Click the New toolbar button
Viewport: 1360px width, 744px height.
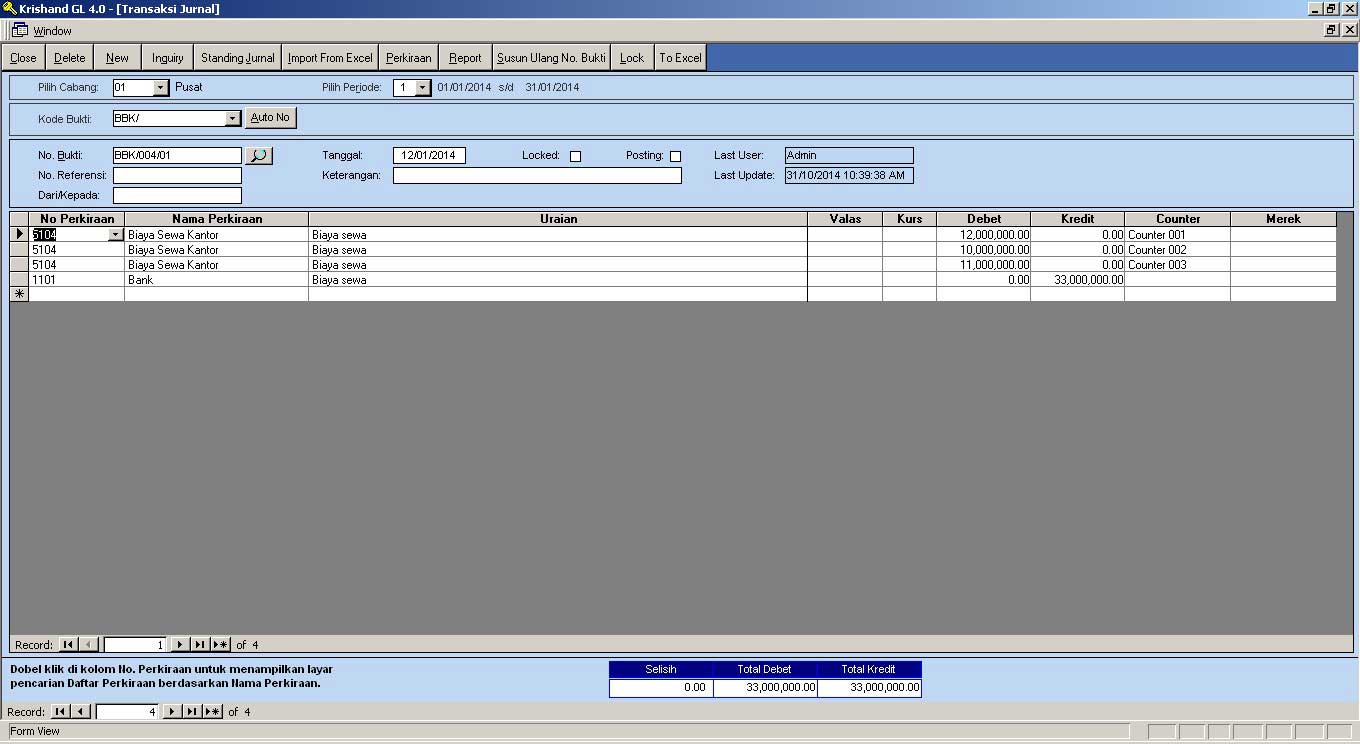(117, 58)
